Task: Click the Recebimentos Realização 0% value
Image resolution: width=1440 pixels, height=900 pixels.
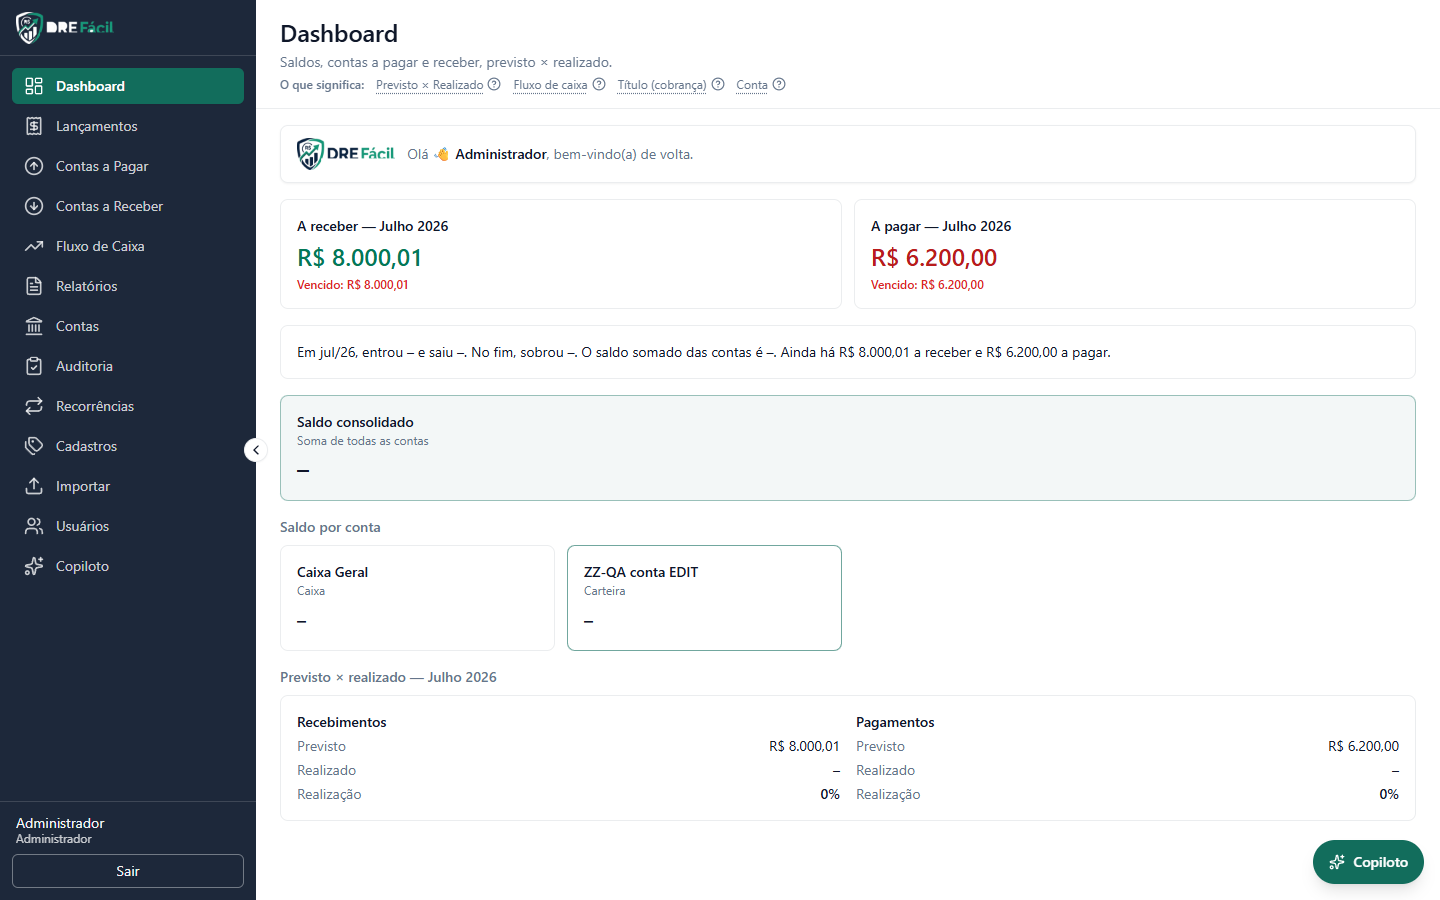Action: pos(830,794)
